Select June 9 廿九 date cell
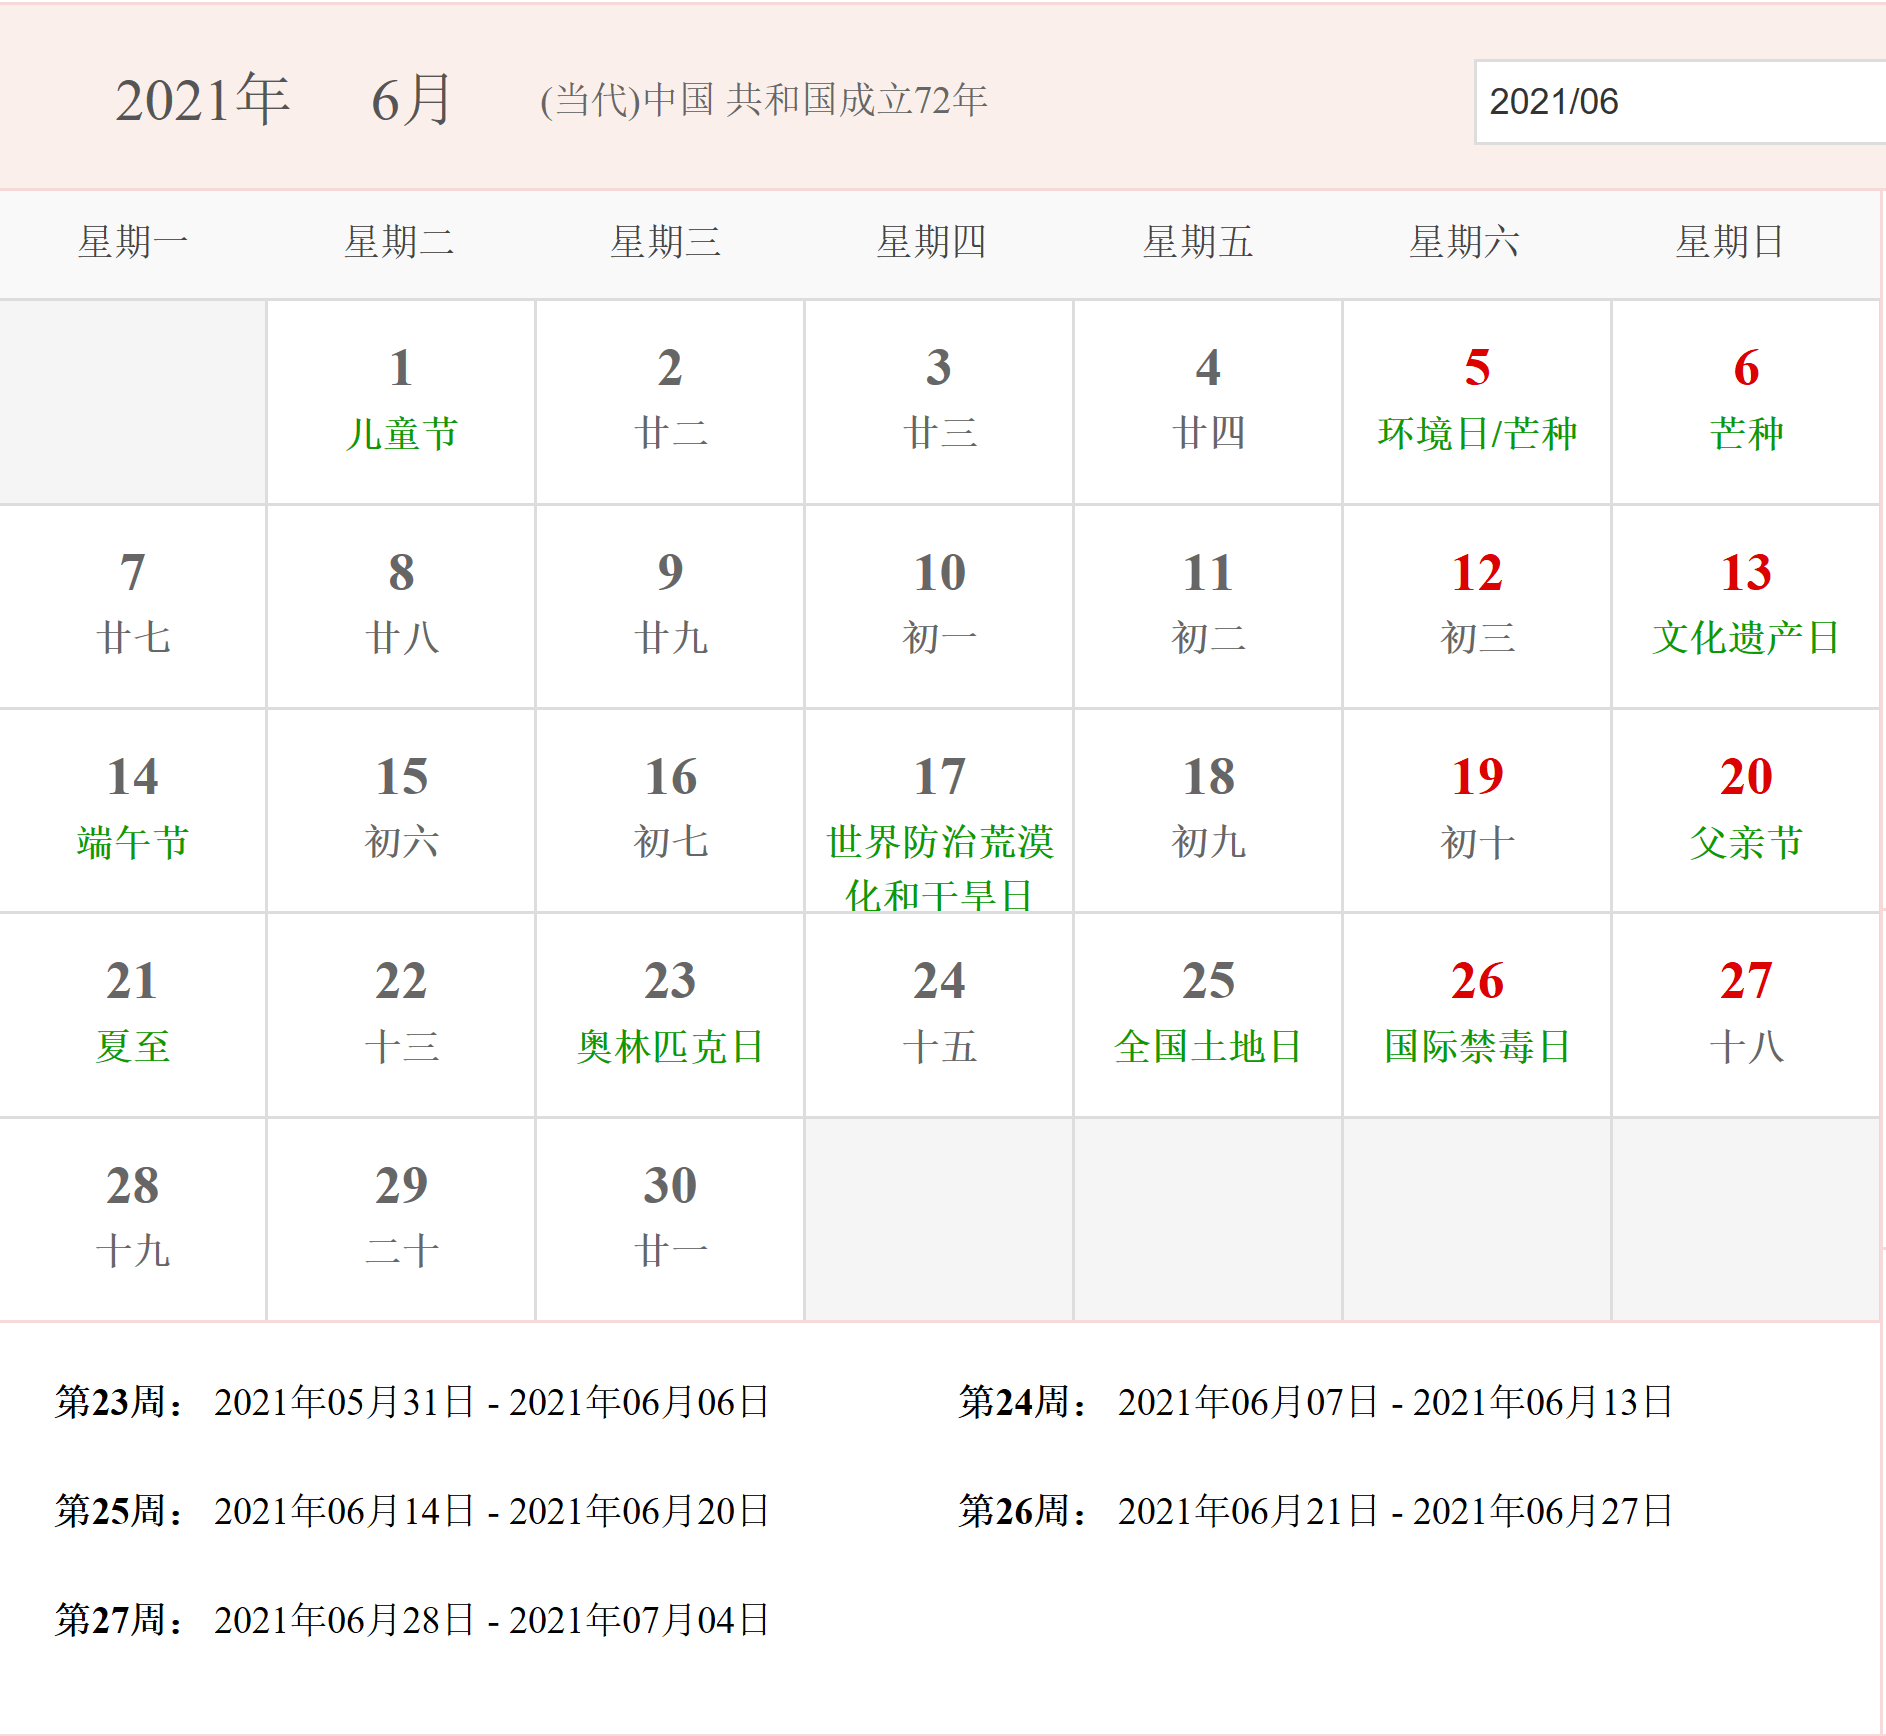This screenshot has height=1736, width=1886. tap(670, 607)
